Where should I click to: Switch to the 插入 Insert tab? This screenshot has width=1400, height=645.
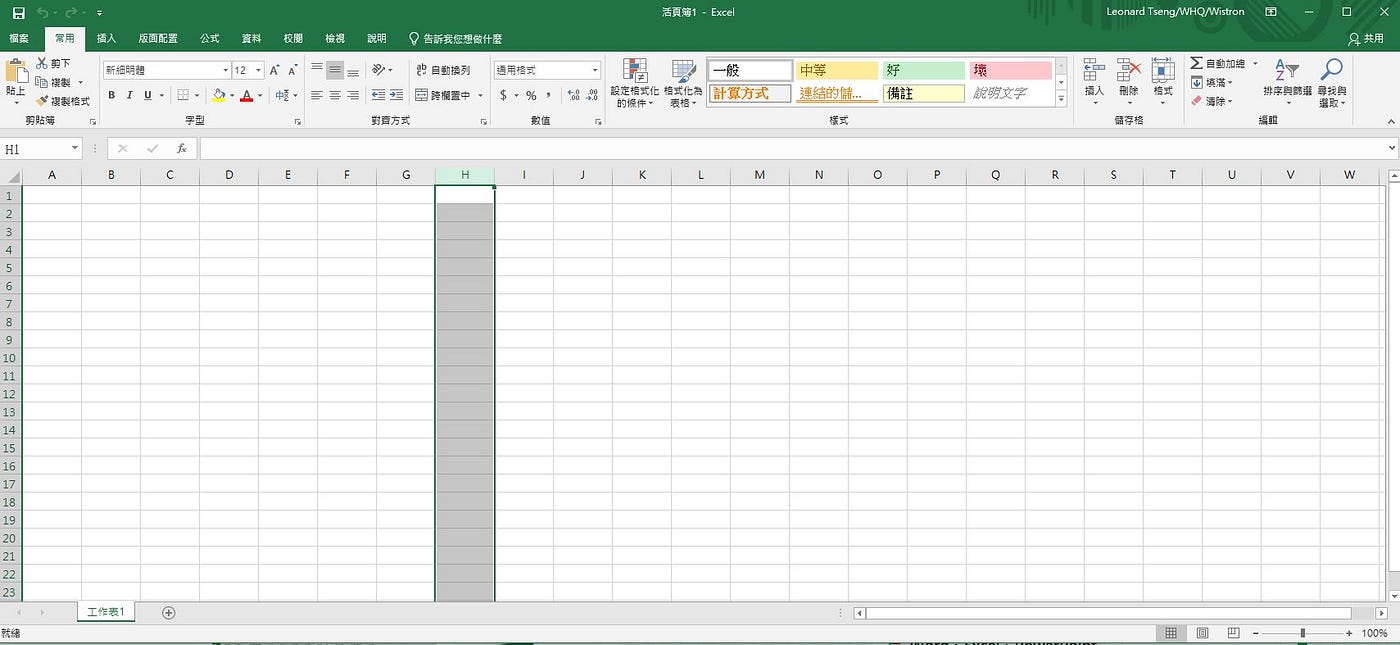click(106, 38)
